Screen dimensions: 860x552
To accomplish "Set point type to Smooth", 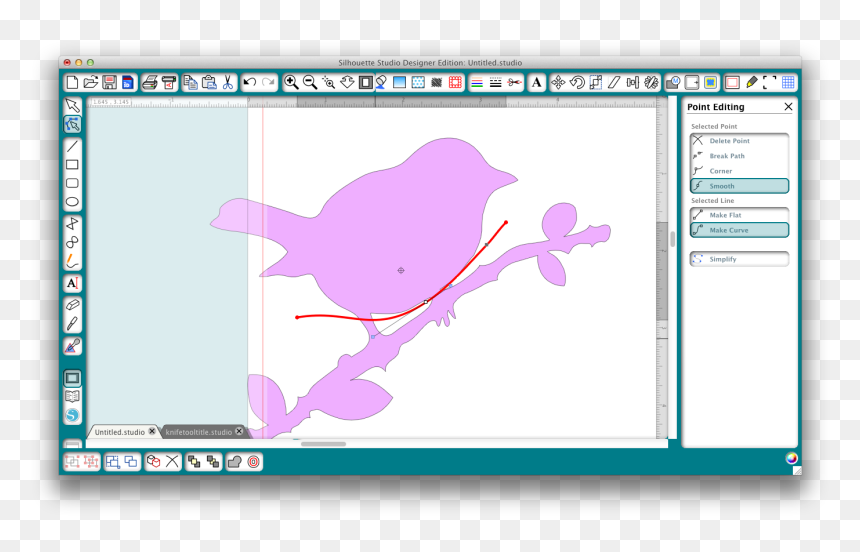I will [x=739, y=186].
